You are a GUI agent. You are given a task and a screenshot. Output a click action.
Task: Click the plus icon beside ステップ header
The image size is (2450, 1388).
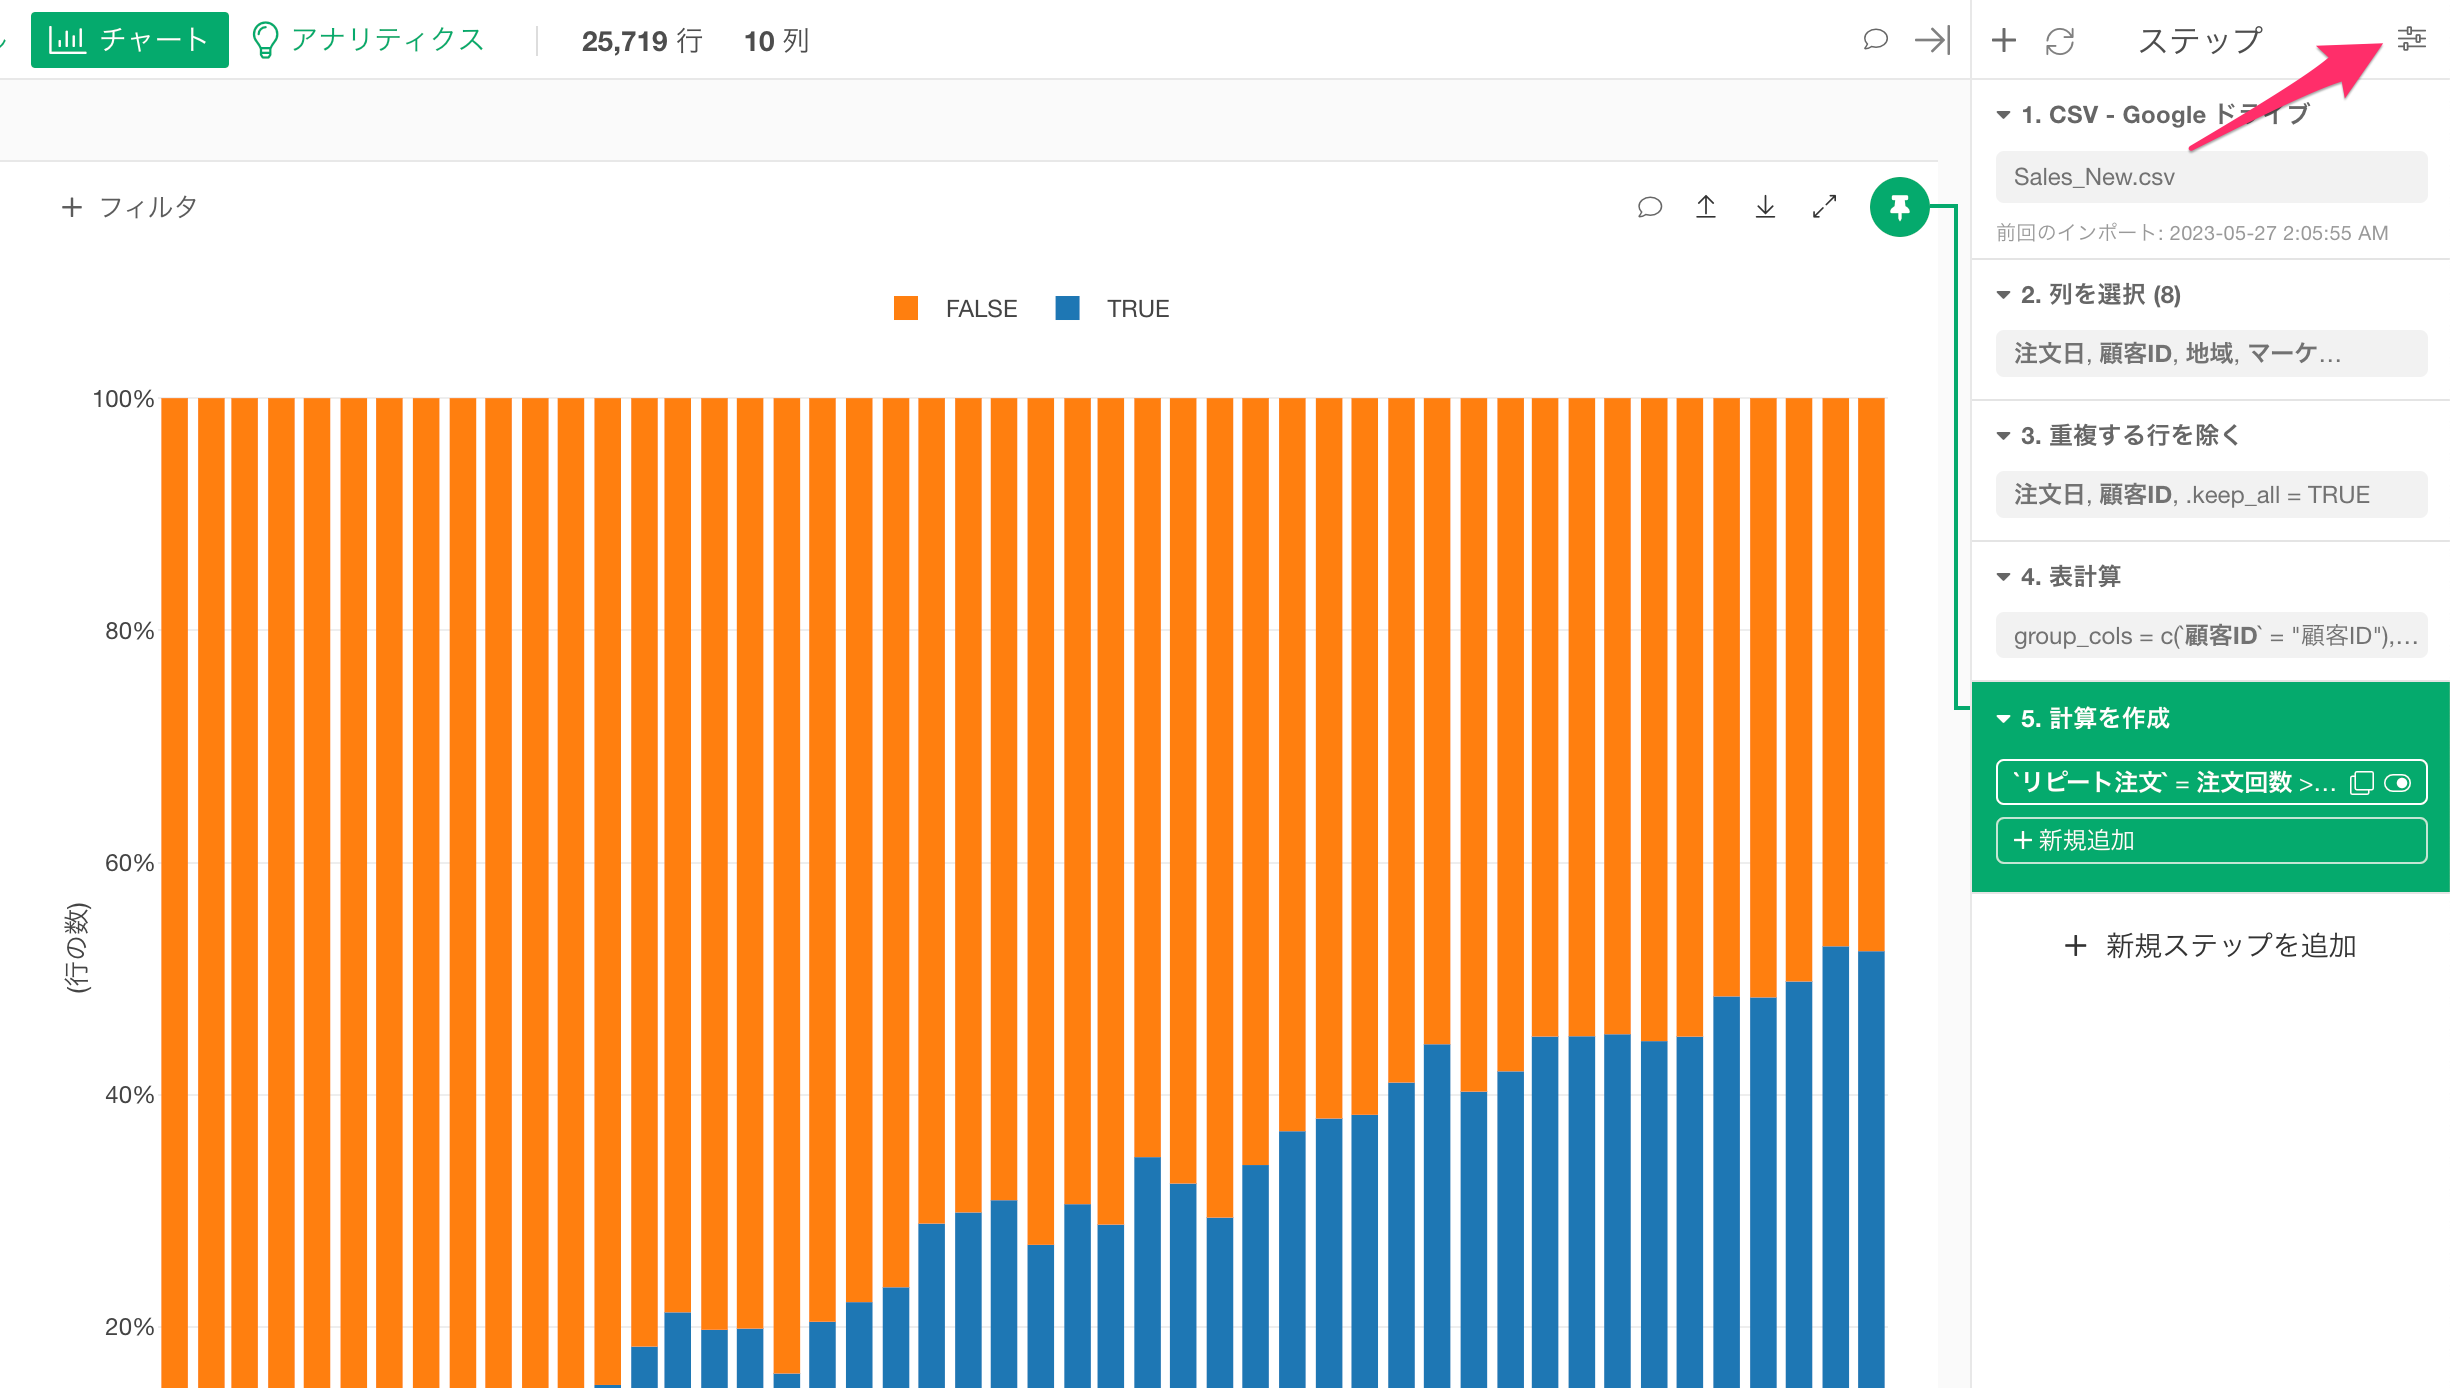click(x=2003, y=40)
